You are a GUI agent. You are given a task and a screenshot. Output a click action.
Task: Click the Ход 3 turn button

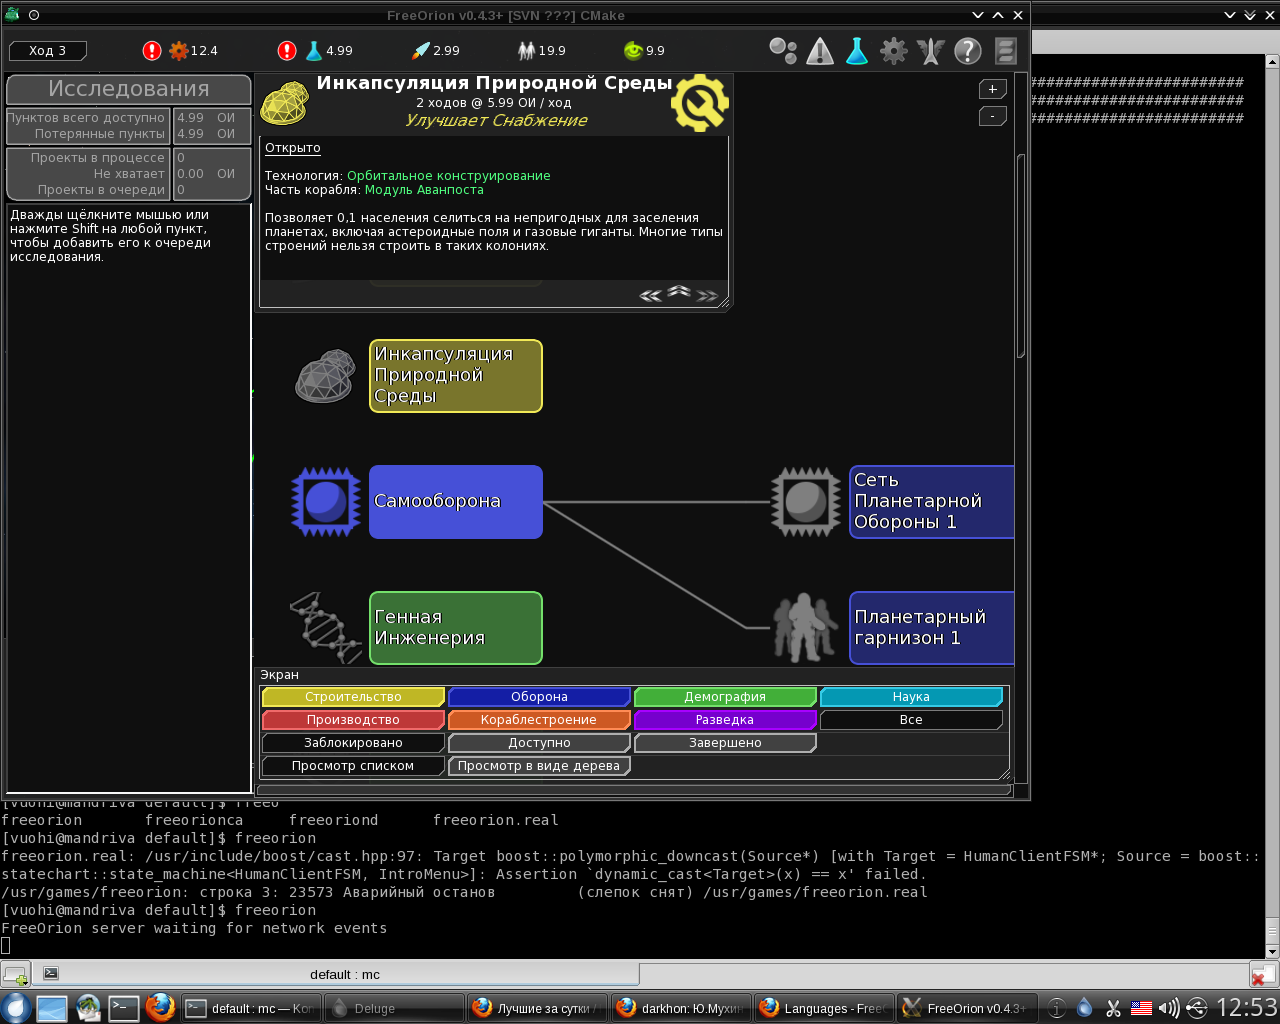click(x=48, y=51)
